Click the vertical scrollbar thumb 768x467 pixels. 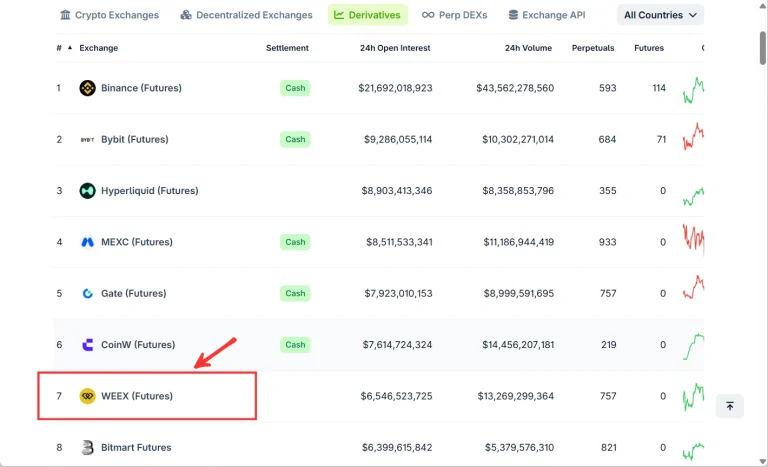pyautogui.click(x=763, y=48)
